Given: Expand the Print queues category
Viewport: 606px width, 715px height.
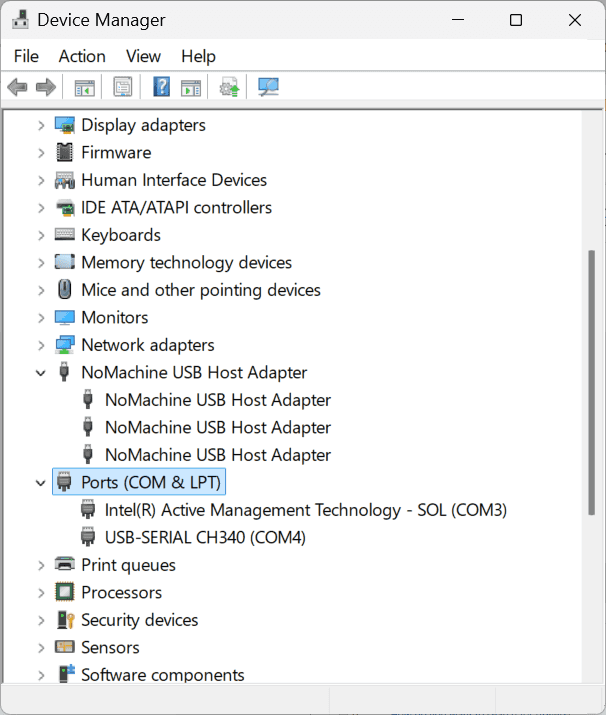Looking at the screenshot, I should click(41, 565).
